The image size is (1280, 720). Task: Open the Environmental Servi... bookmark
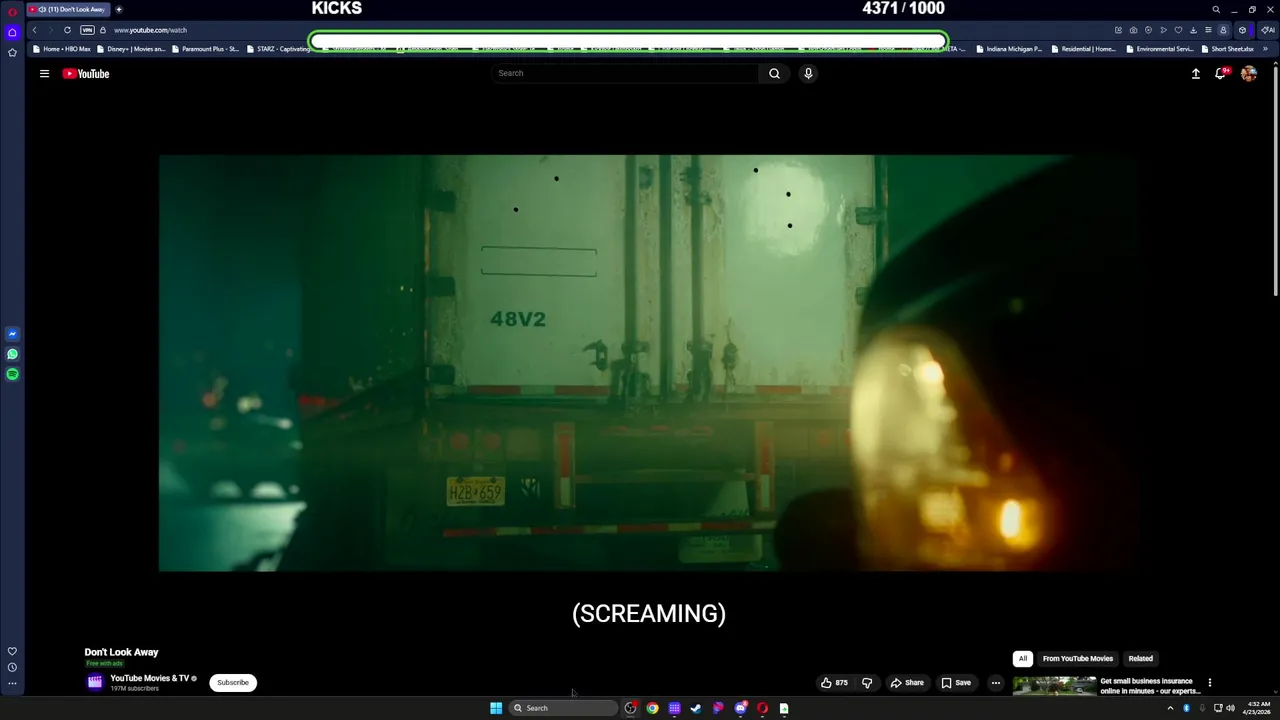[1160, 49]
